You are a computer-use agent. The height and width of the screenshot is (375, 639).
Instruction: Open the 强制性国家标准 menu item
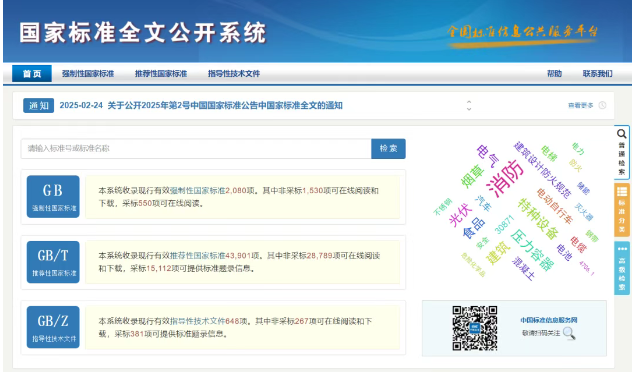[x=88, y=74]
